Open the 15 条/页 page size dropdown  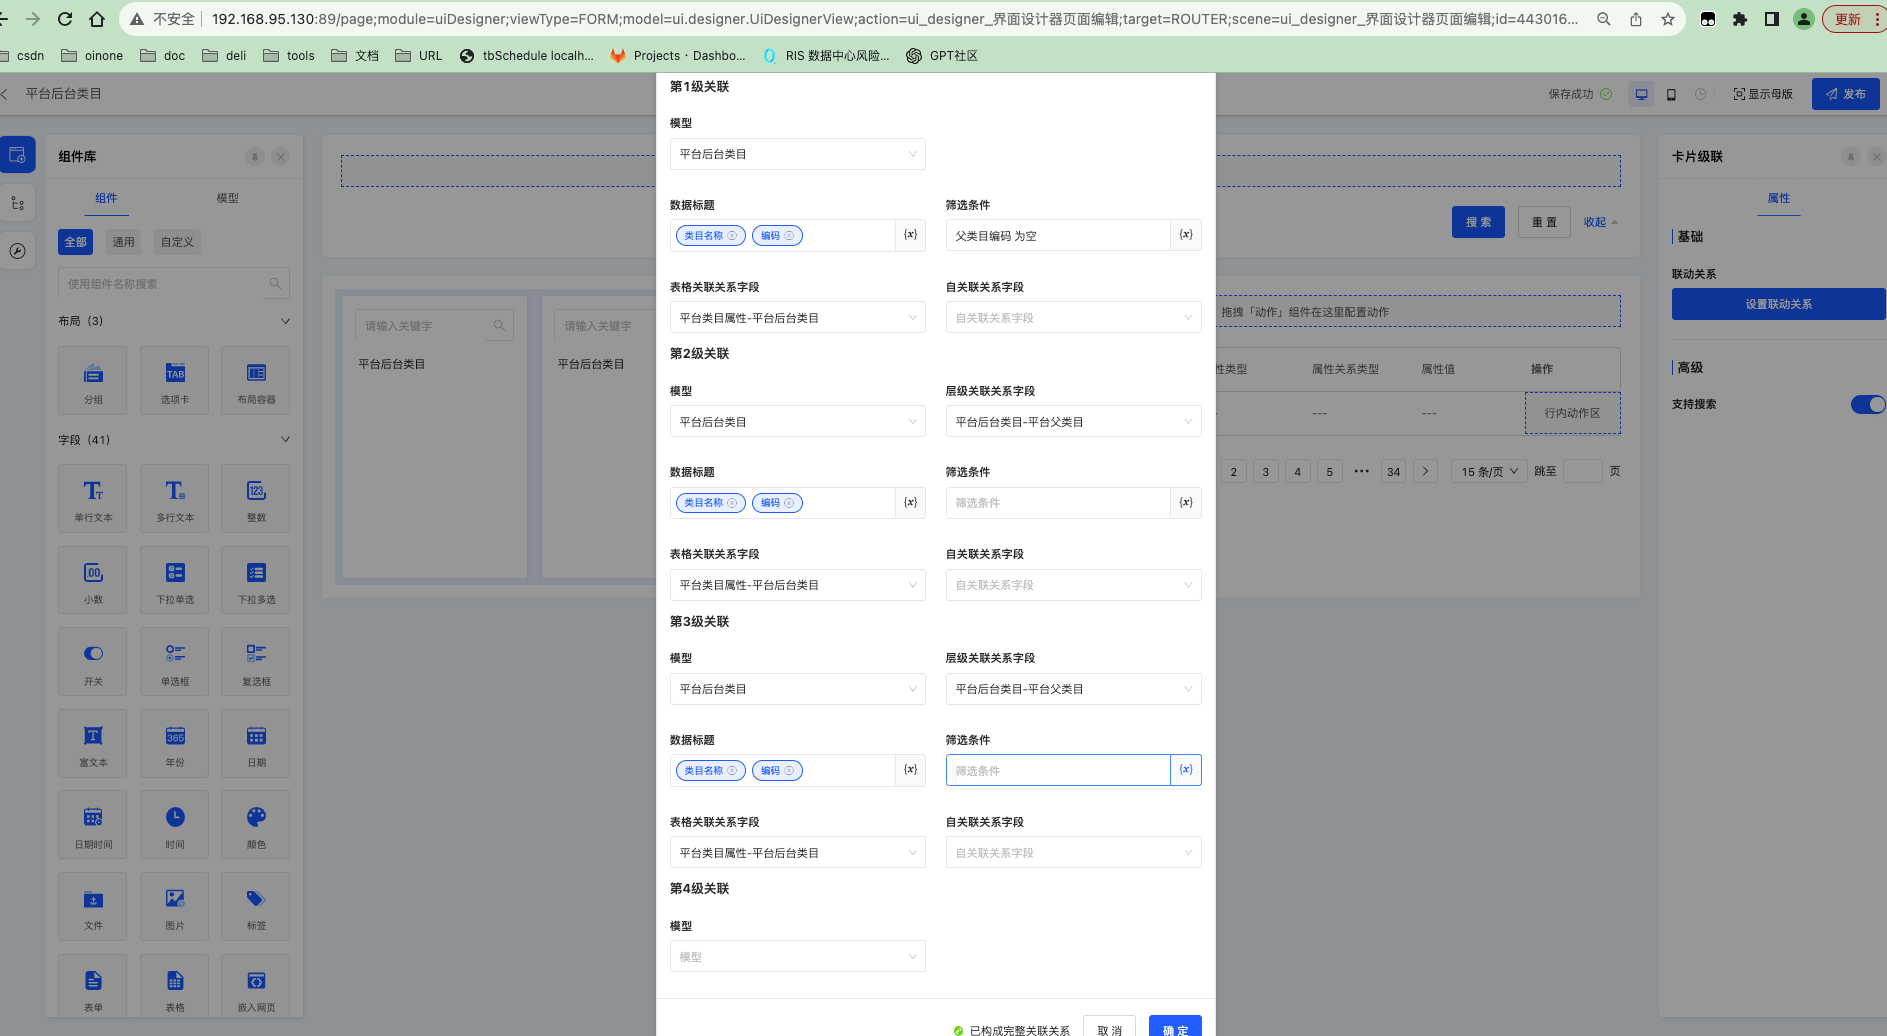tap(1489, 471)
